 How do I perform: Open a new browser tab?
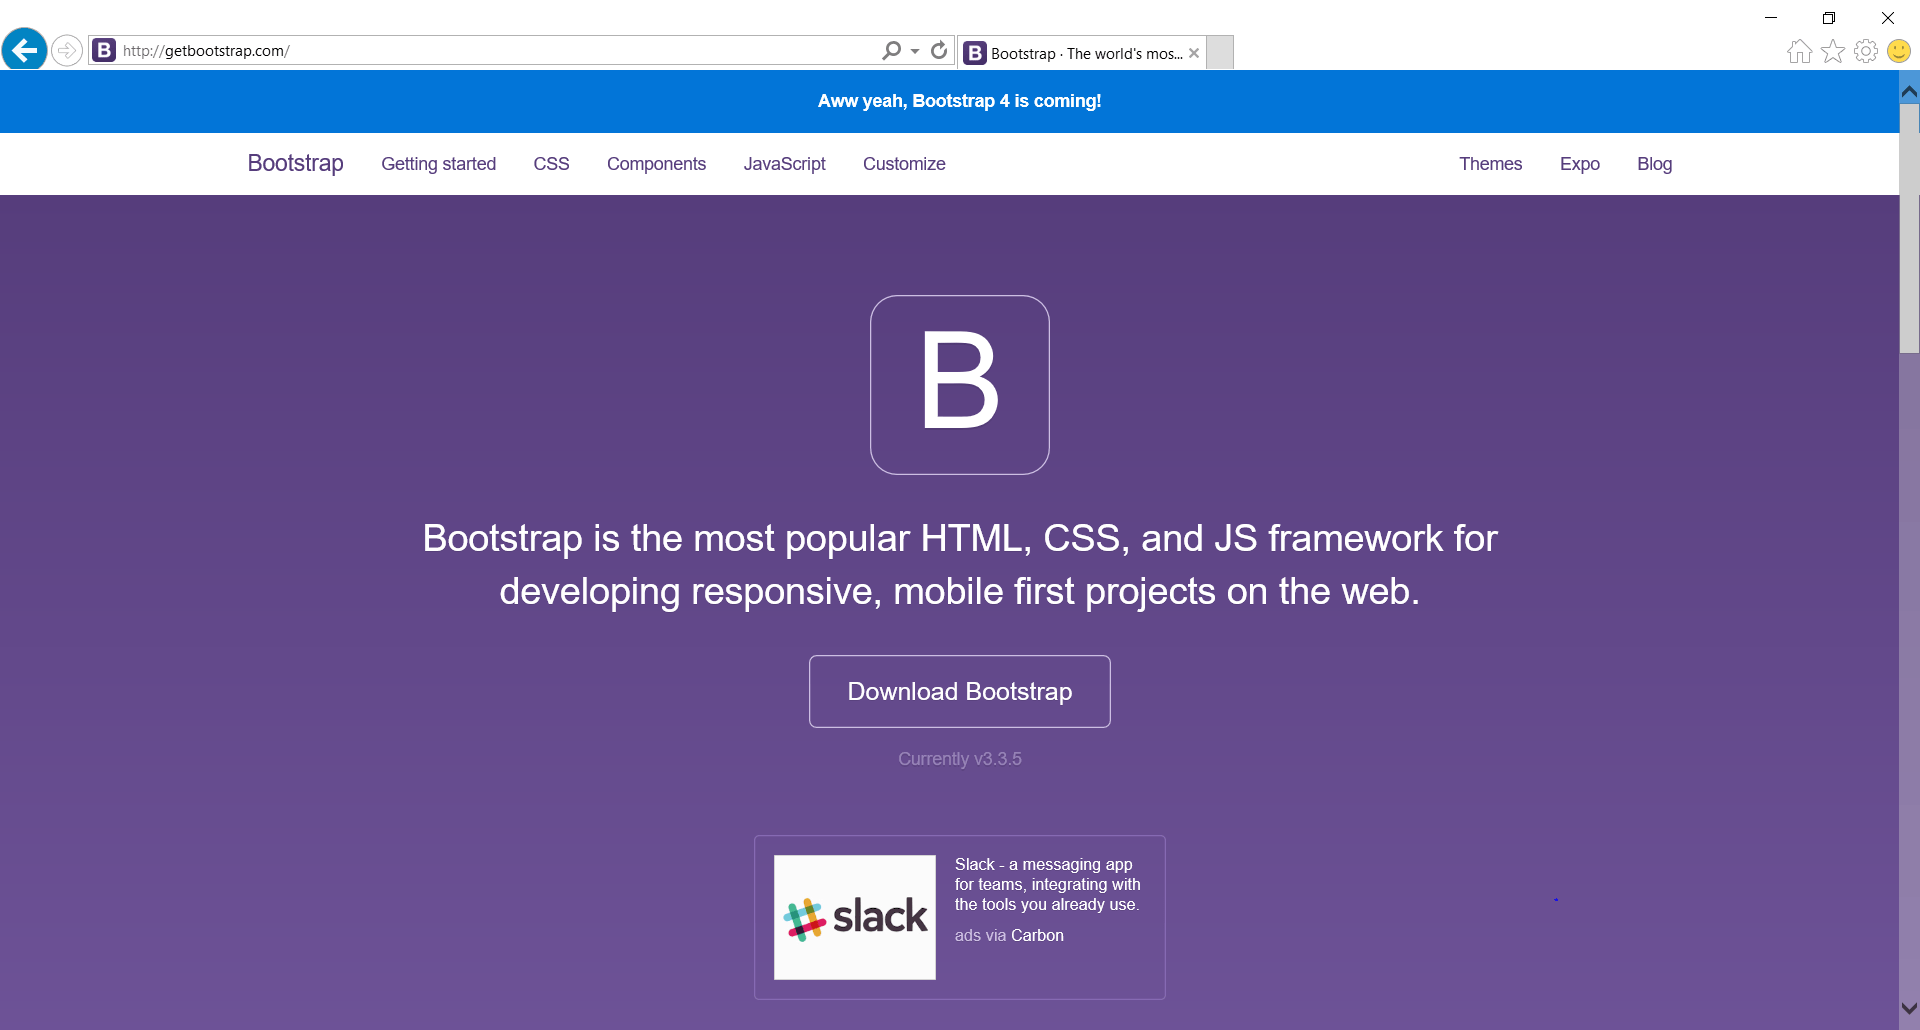tap(1220, 52)
